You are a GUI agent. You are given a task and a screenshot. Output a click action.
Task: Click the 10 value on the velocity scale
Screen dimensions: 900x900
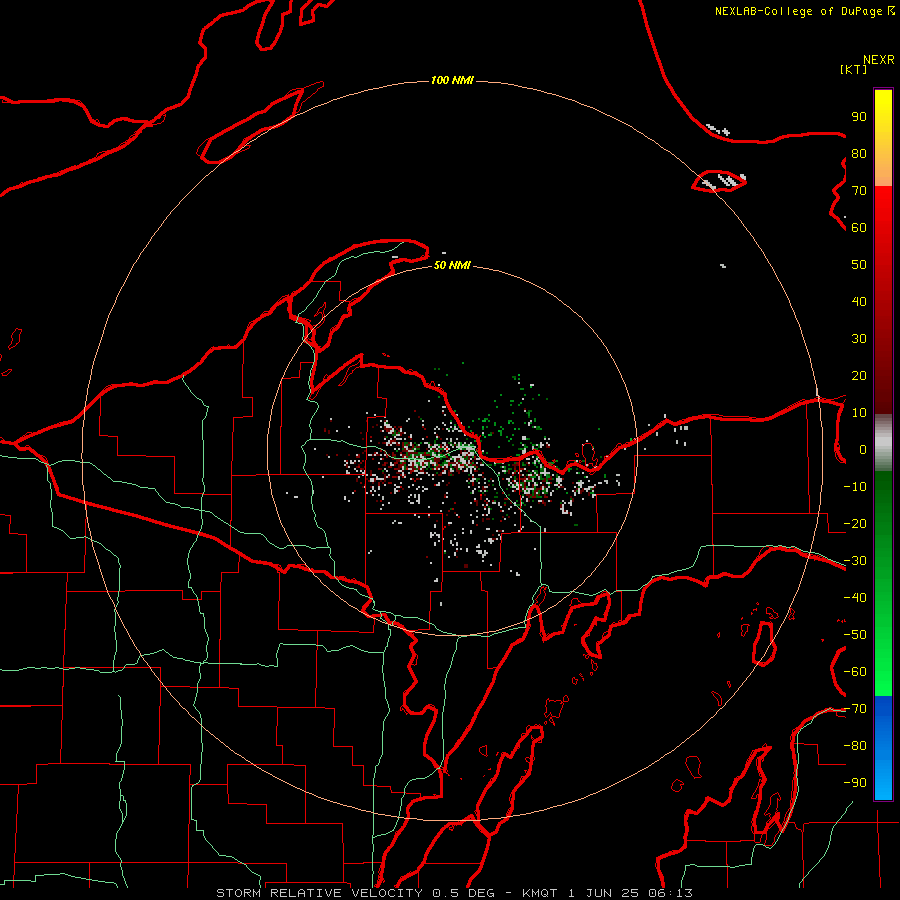pos(859,413)
